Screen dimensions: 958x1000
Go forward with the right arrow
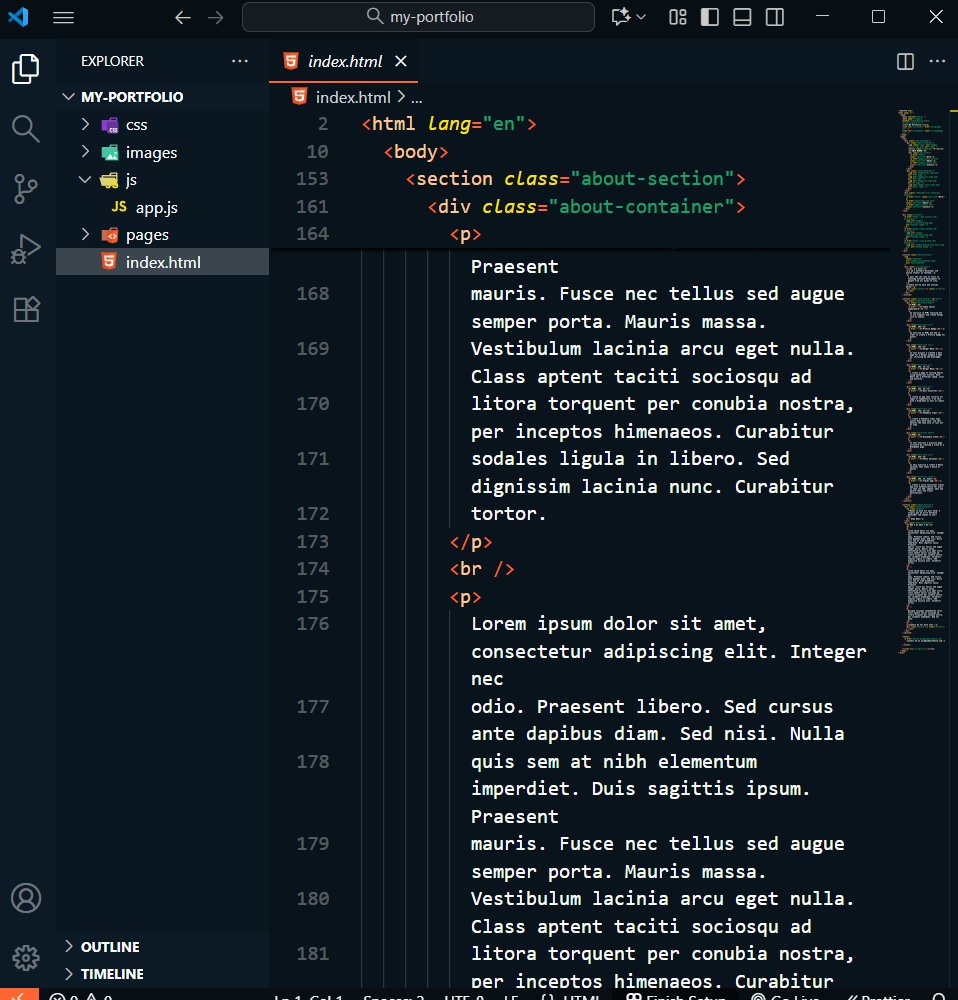coord(216,17)
